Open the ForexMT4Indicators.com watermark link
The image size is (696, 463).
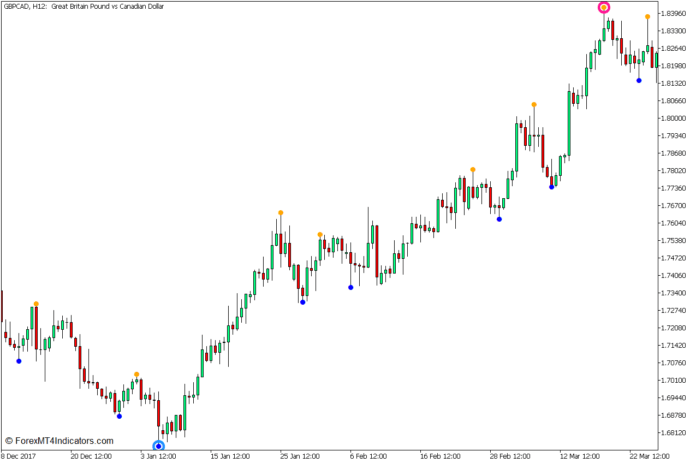click(x=60, y=440)
